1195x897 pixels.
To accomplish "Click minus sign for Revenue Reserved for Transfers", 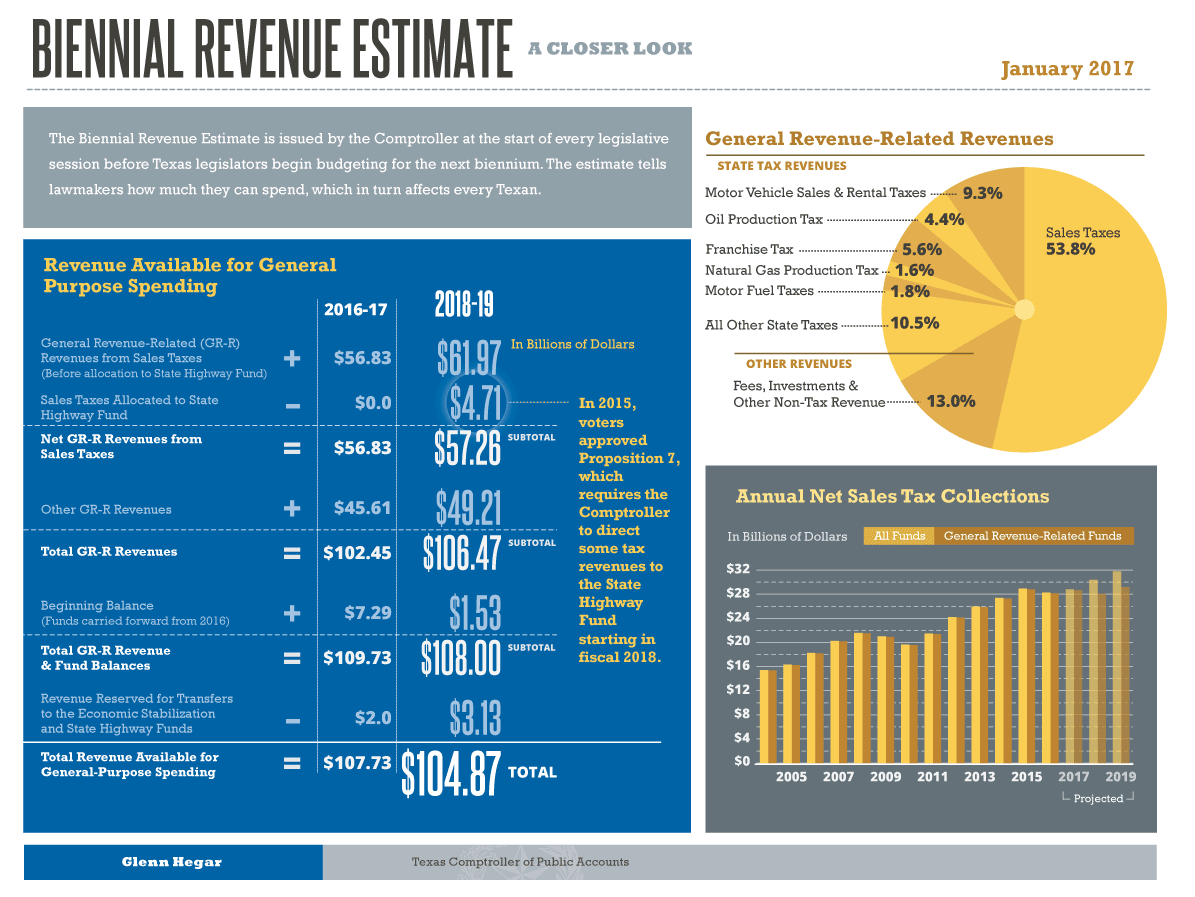I will (292, 719).
